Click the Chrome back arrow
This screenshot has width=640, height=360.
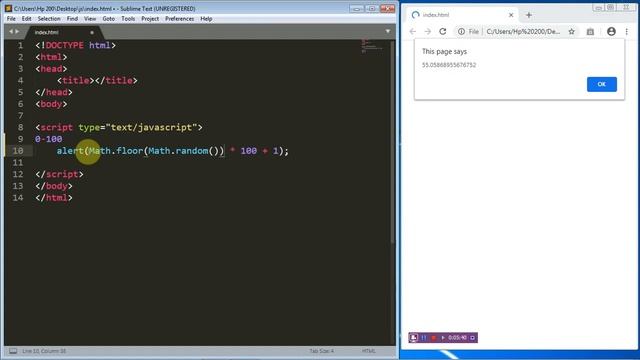413,31
